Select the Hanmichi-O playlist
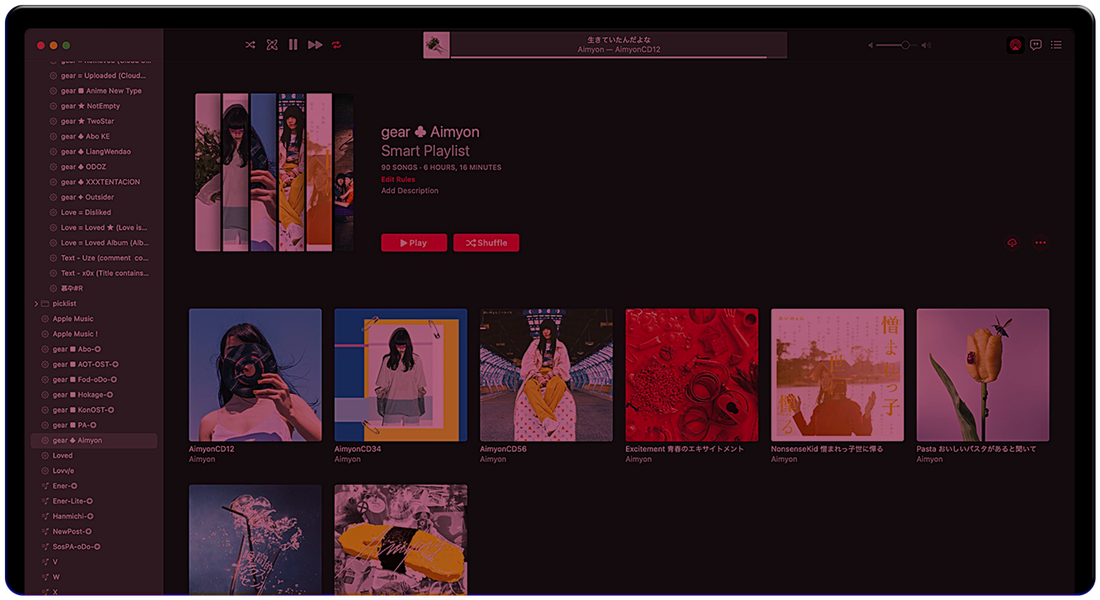The image size is (1100, 600). point(94,516)
